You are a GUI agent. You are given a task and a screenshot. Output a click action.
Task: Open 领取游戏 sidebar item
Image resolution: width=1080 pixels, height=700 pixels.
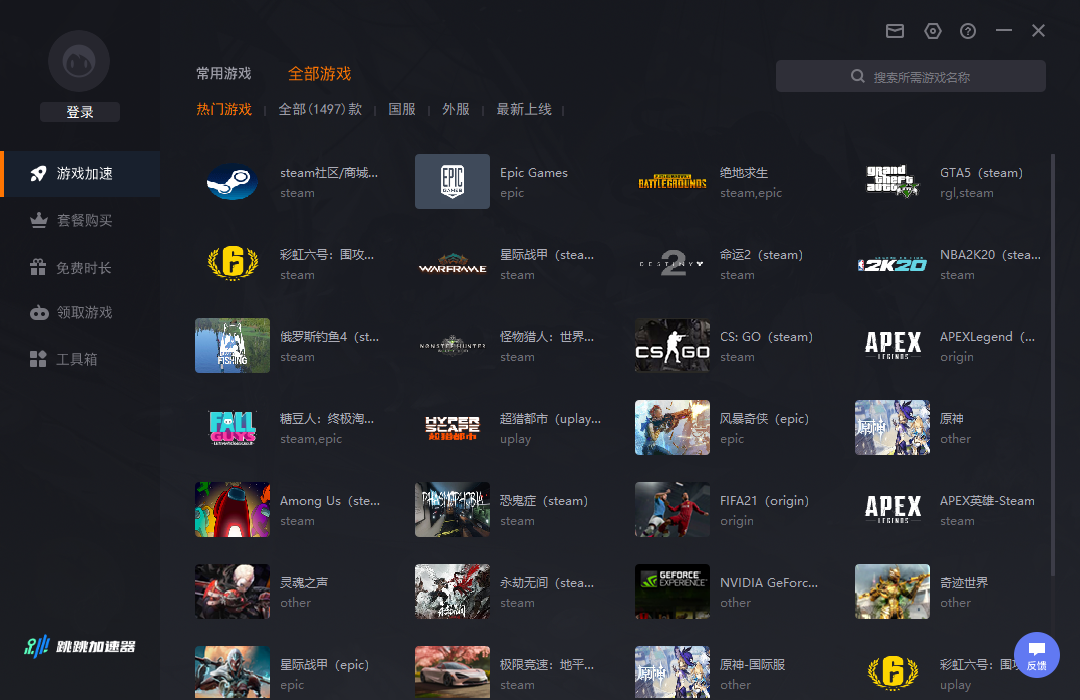tap(84, 313)
